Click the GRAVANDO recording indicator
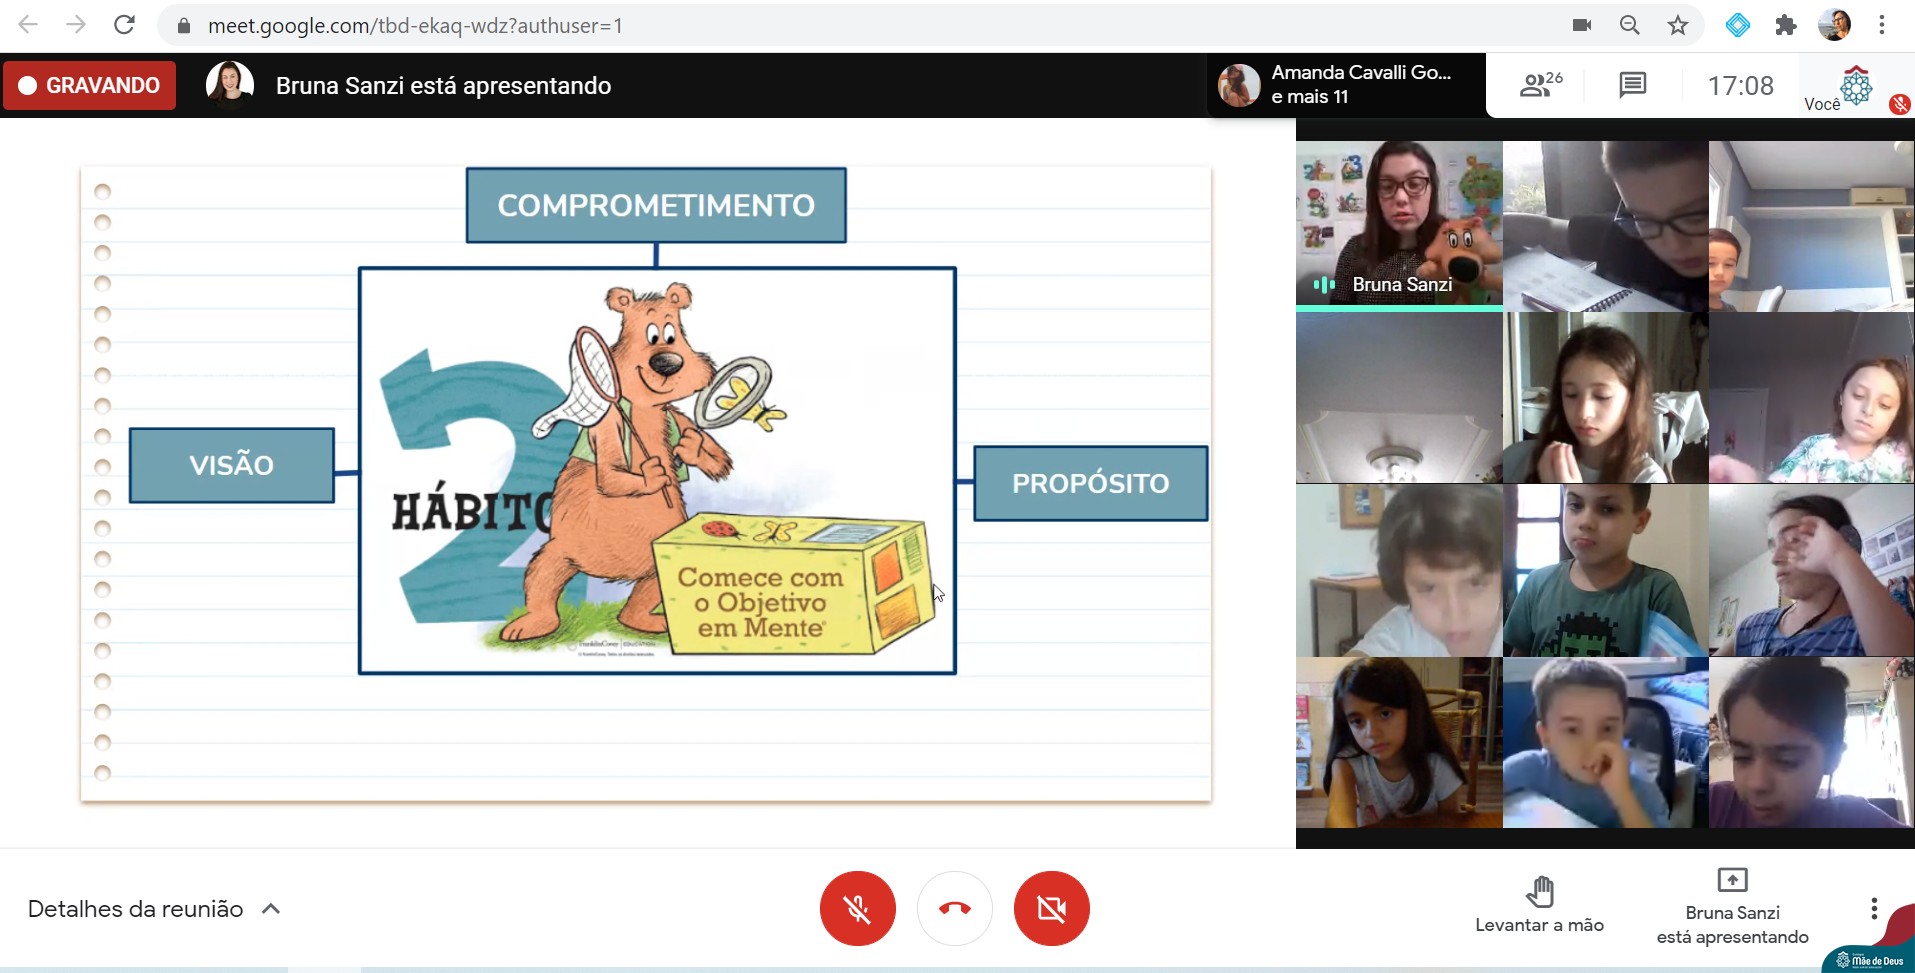Image resolution: width=1915 pixels, height=973 pixels. pyautogui.click(x=90, y=86)
